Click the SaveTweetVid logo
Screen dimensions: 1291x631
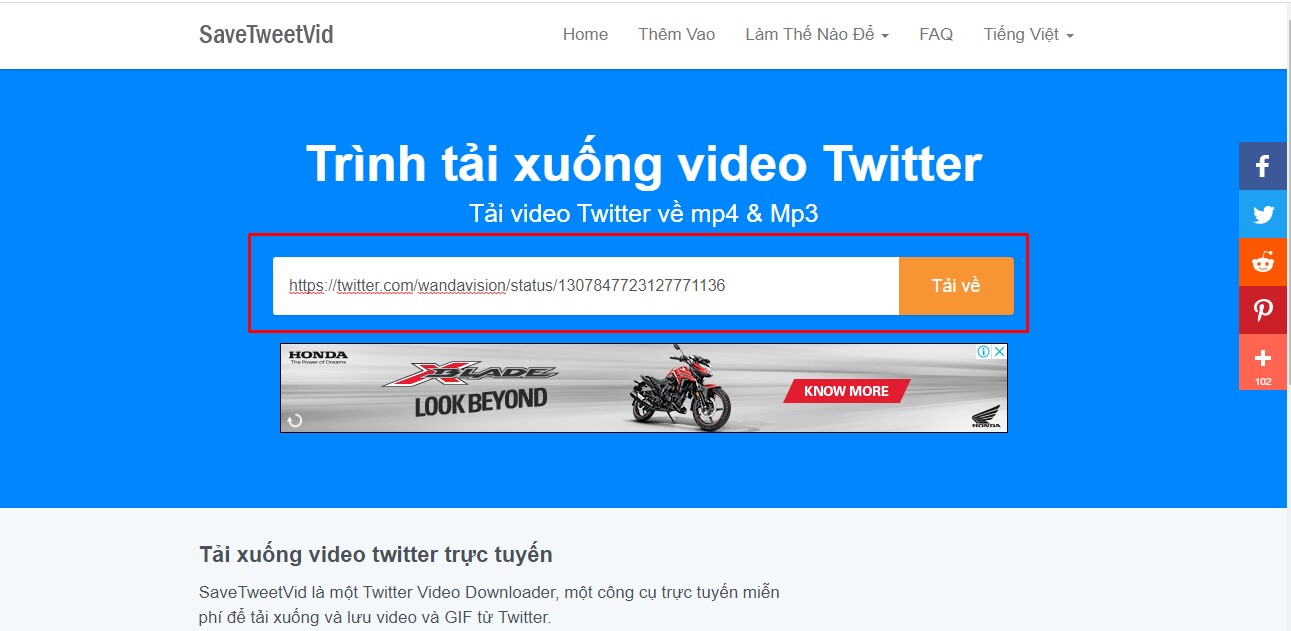coord(265,34)
